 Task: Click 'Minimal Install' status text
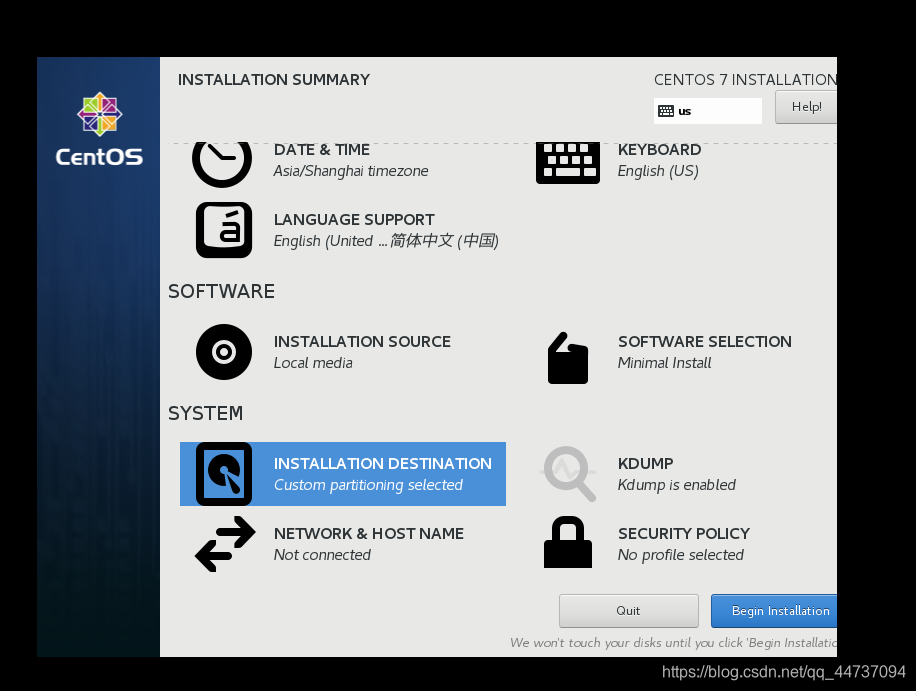point(665,363)
